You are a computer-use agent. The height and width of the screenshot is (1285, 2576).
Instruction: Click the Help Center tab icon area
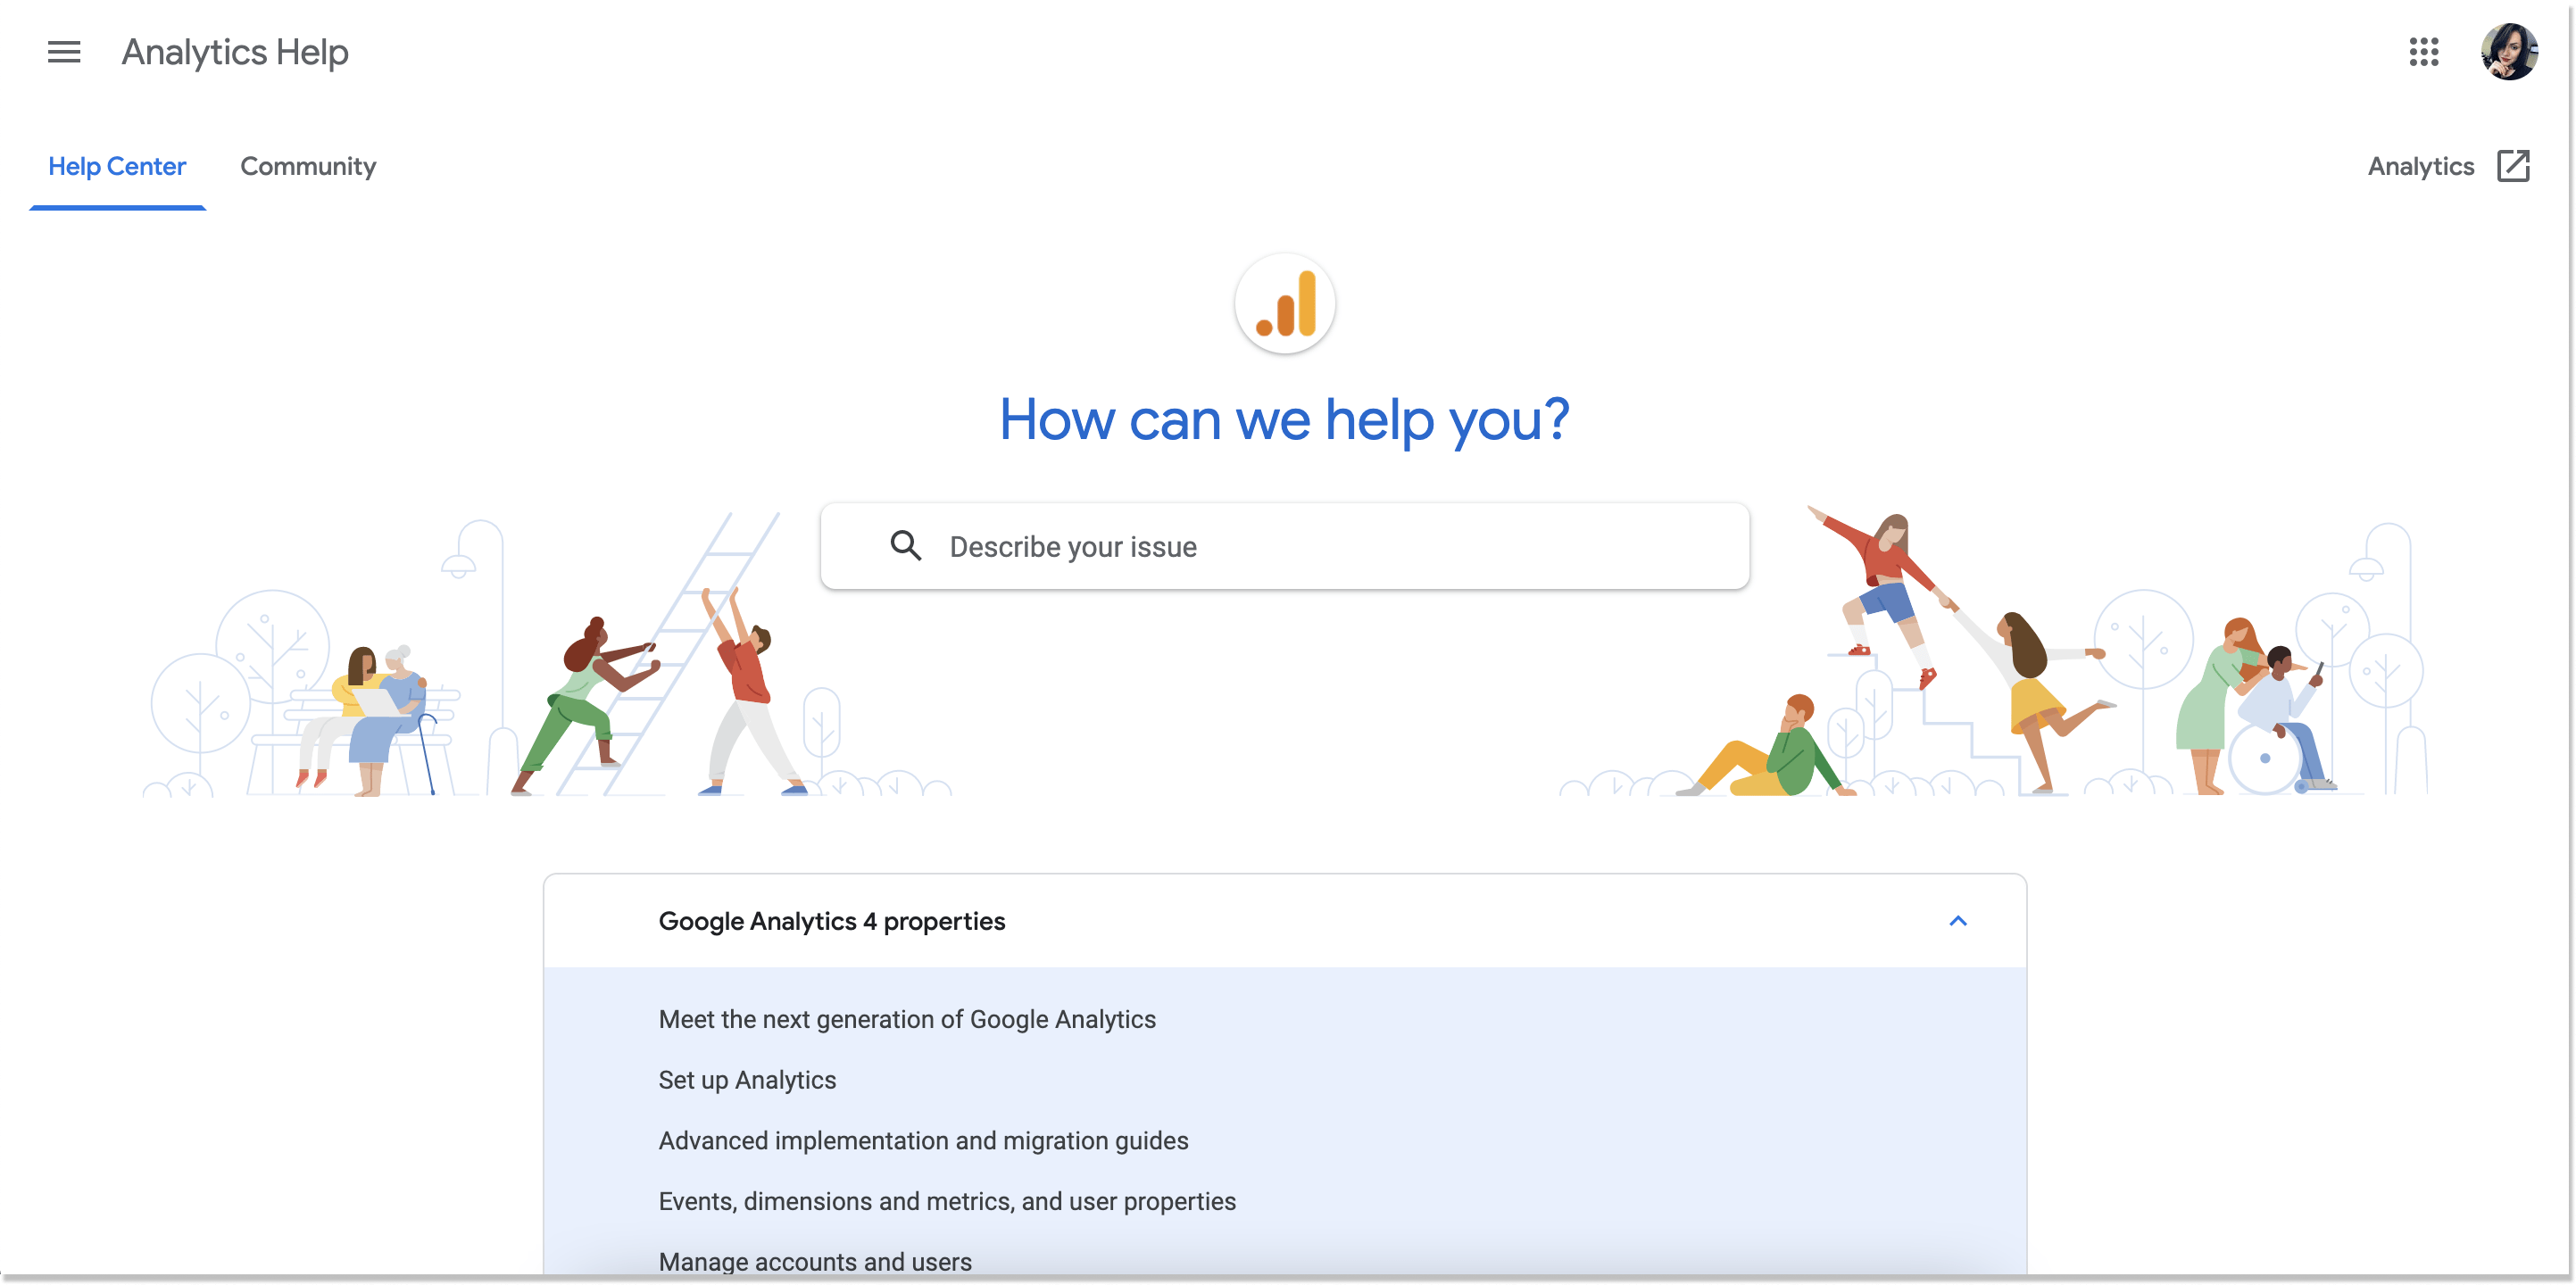tap(117, 164)
